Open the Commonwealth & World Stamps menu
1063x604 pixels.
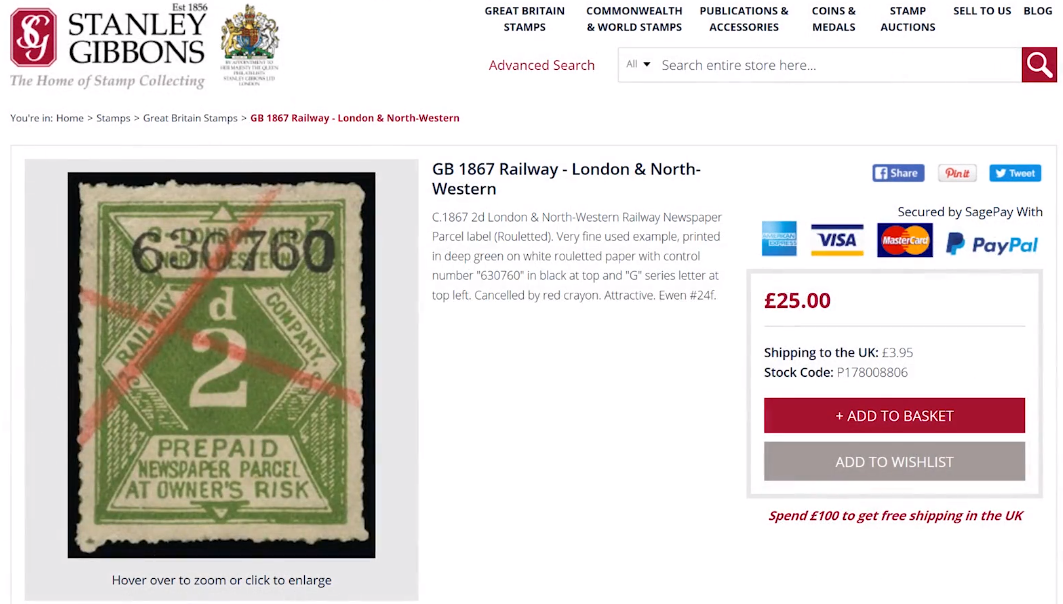(x=634, y=19)
